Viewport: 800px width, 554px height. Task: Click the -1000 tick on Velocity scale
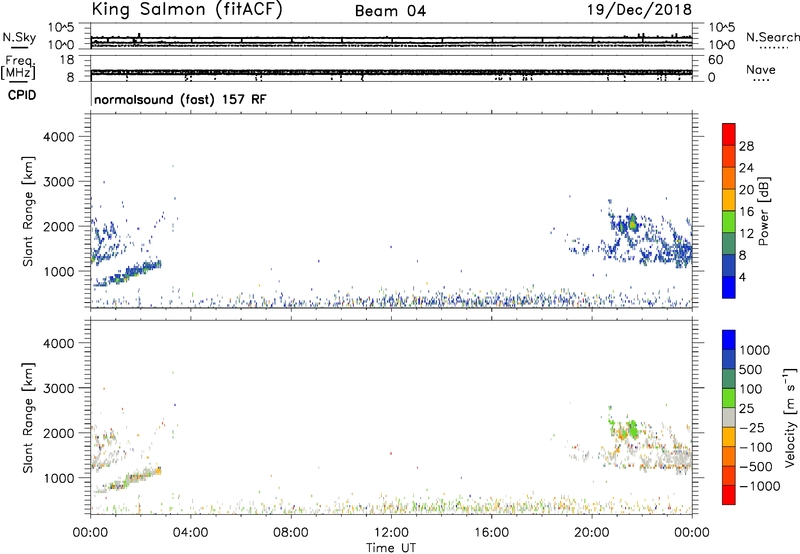coord(760,486)
